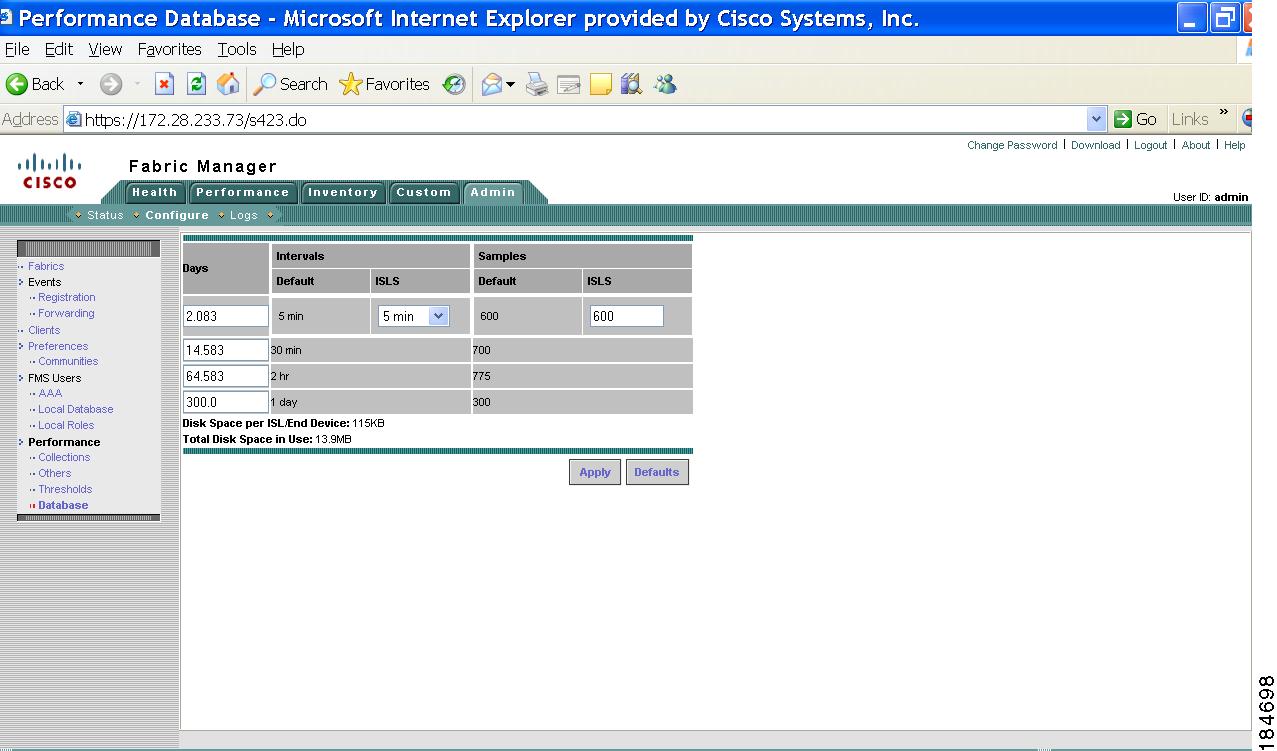Click the About link

click(1196, 145)
